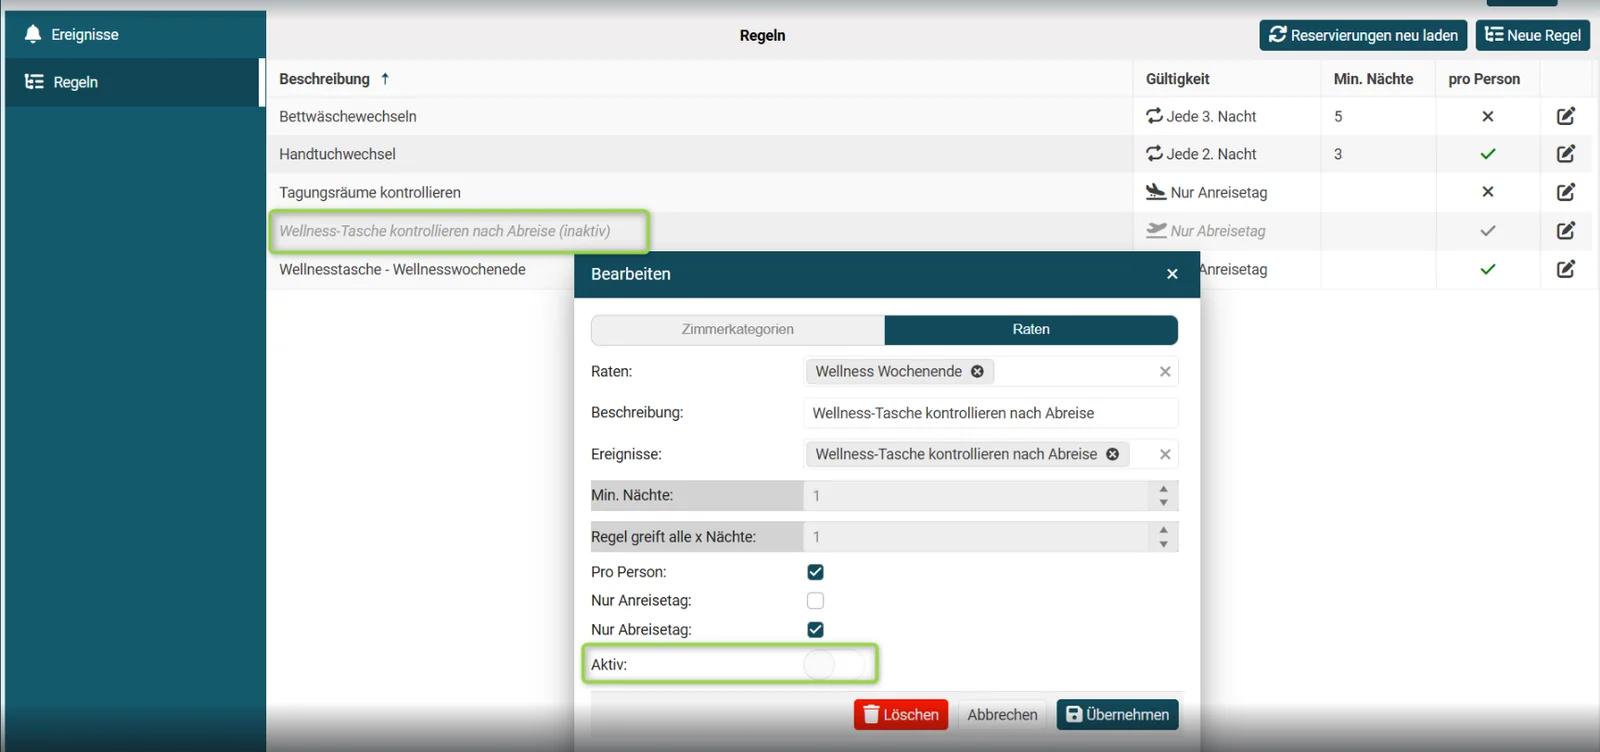
Task: Increase Regel greift alle x Nächte
Action: point(1163,530)
